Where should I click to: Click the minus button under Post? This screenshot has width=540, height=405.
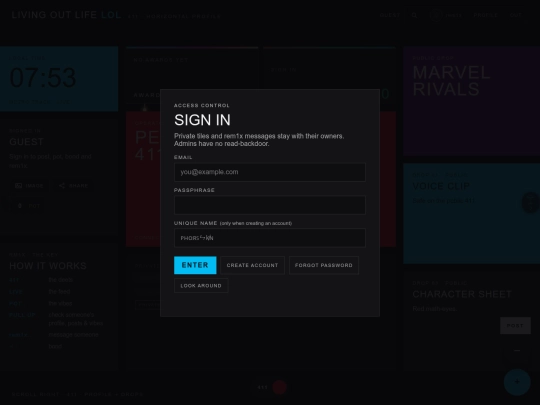(x=517, y=351)
